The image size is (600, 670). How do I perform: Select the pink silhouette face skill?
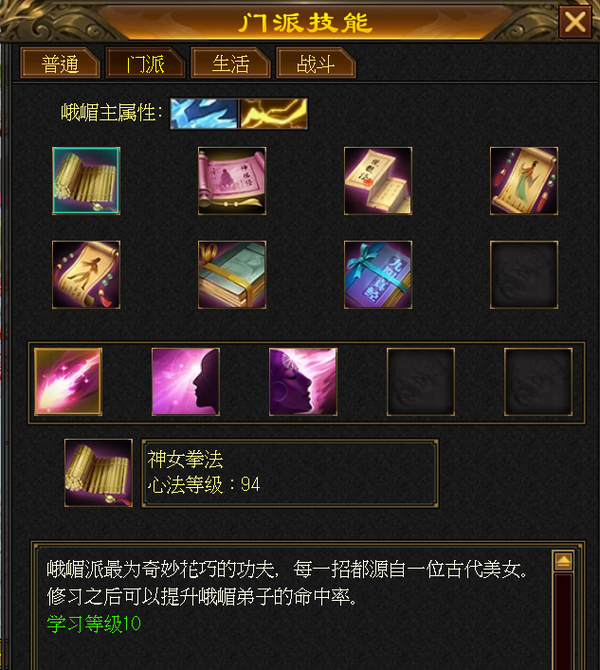coord(186,382)
